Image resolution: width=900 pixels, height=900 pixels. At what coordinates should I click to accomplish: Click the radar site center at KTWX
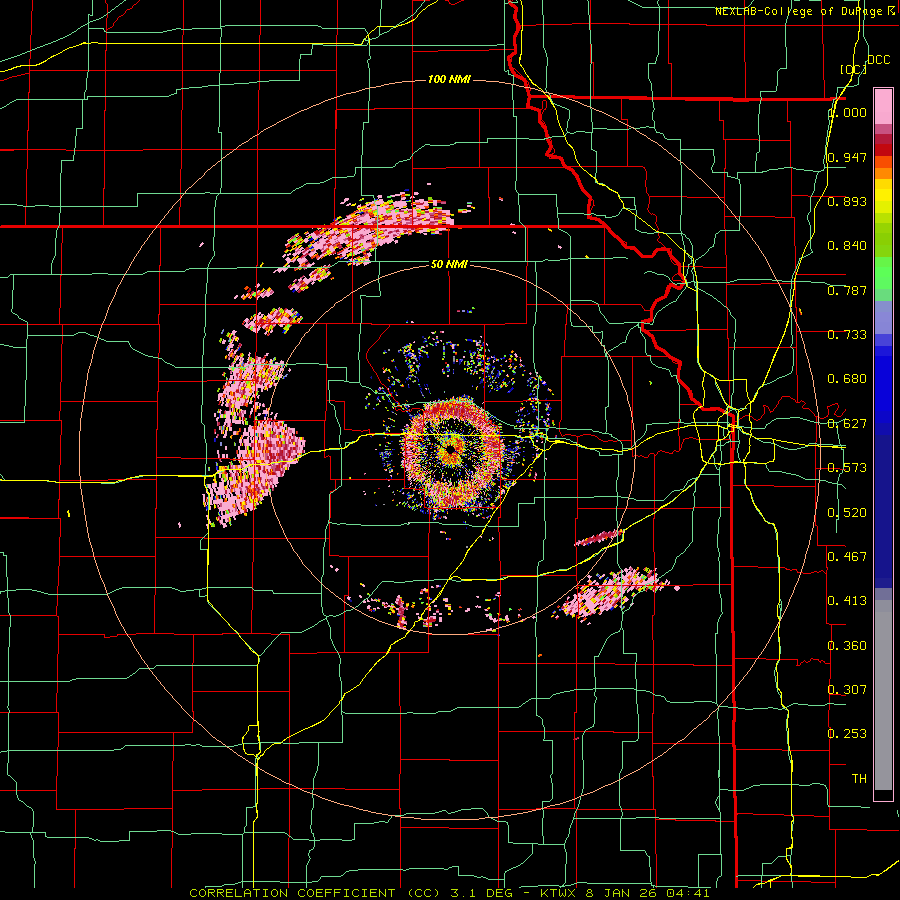pyautogui.click(x=451, y=449)
